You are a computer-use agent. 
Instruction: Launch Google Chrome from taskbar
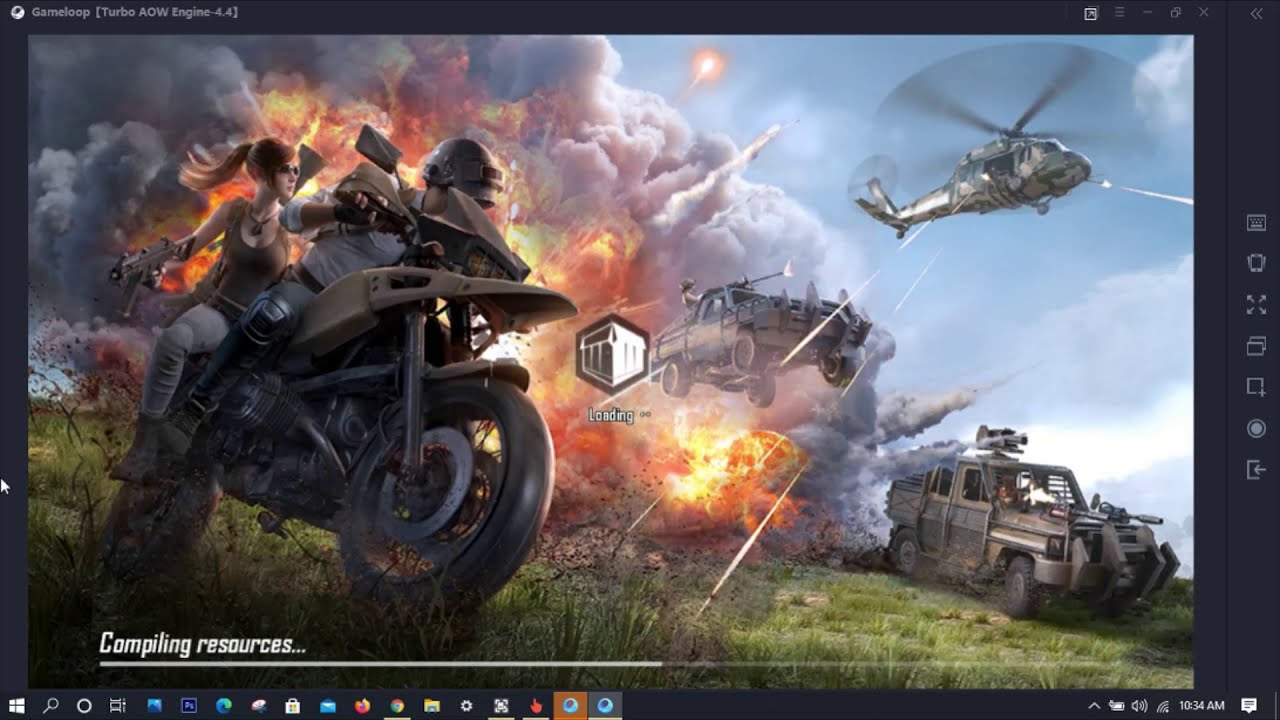click(397, 705)
